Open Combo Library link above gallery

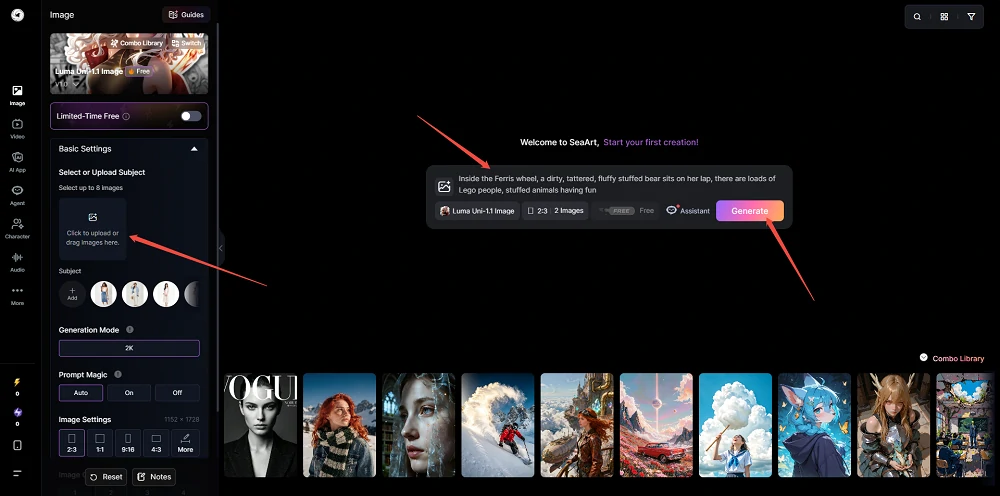[x=952, y=358]
